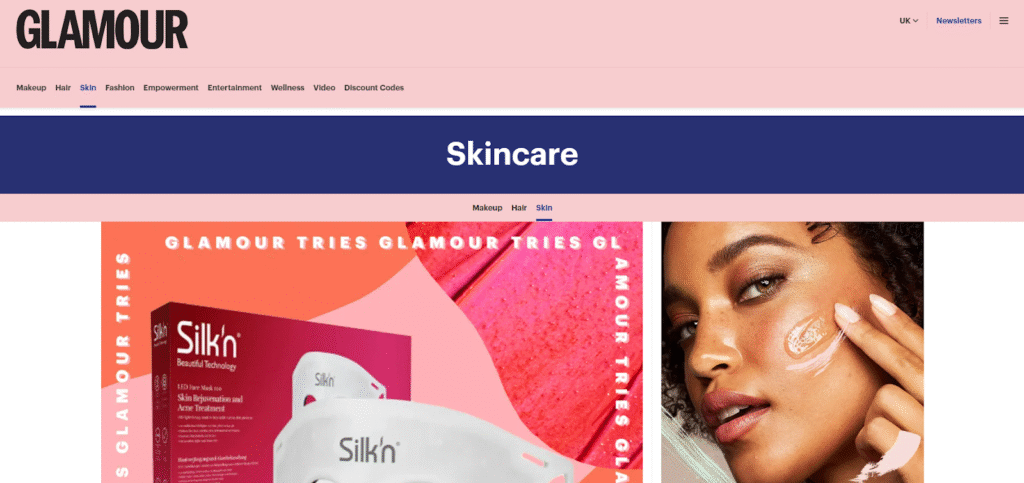This screenshot has width=1024, height=483.
Task: Switch to Hair sub-tab below Skincare banner
Action: tap(519, 208)
